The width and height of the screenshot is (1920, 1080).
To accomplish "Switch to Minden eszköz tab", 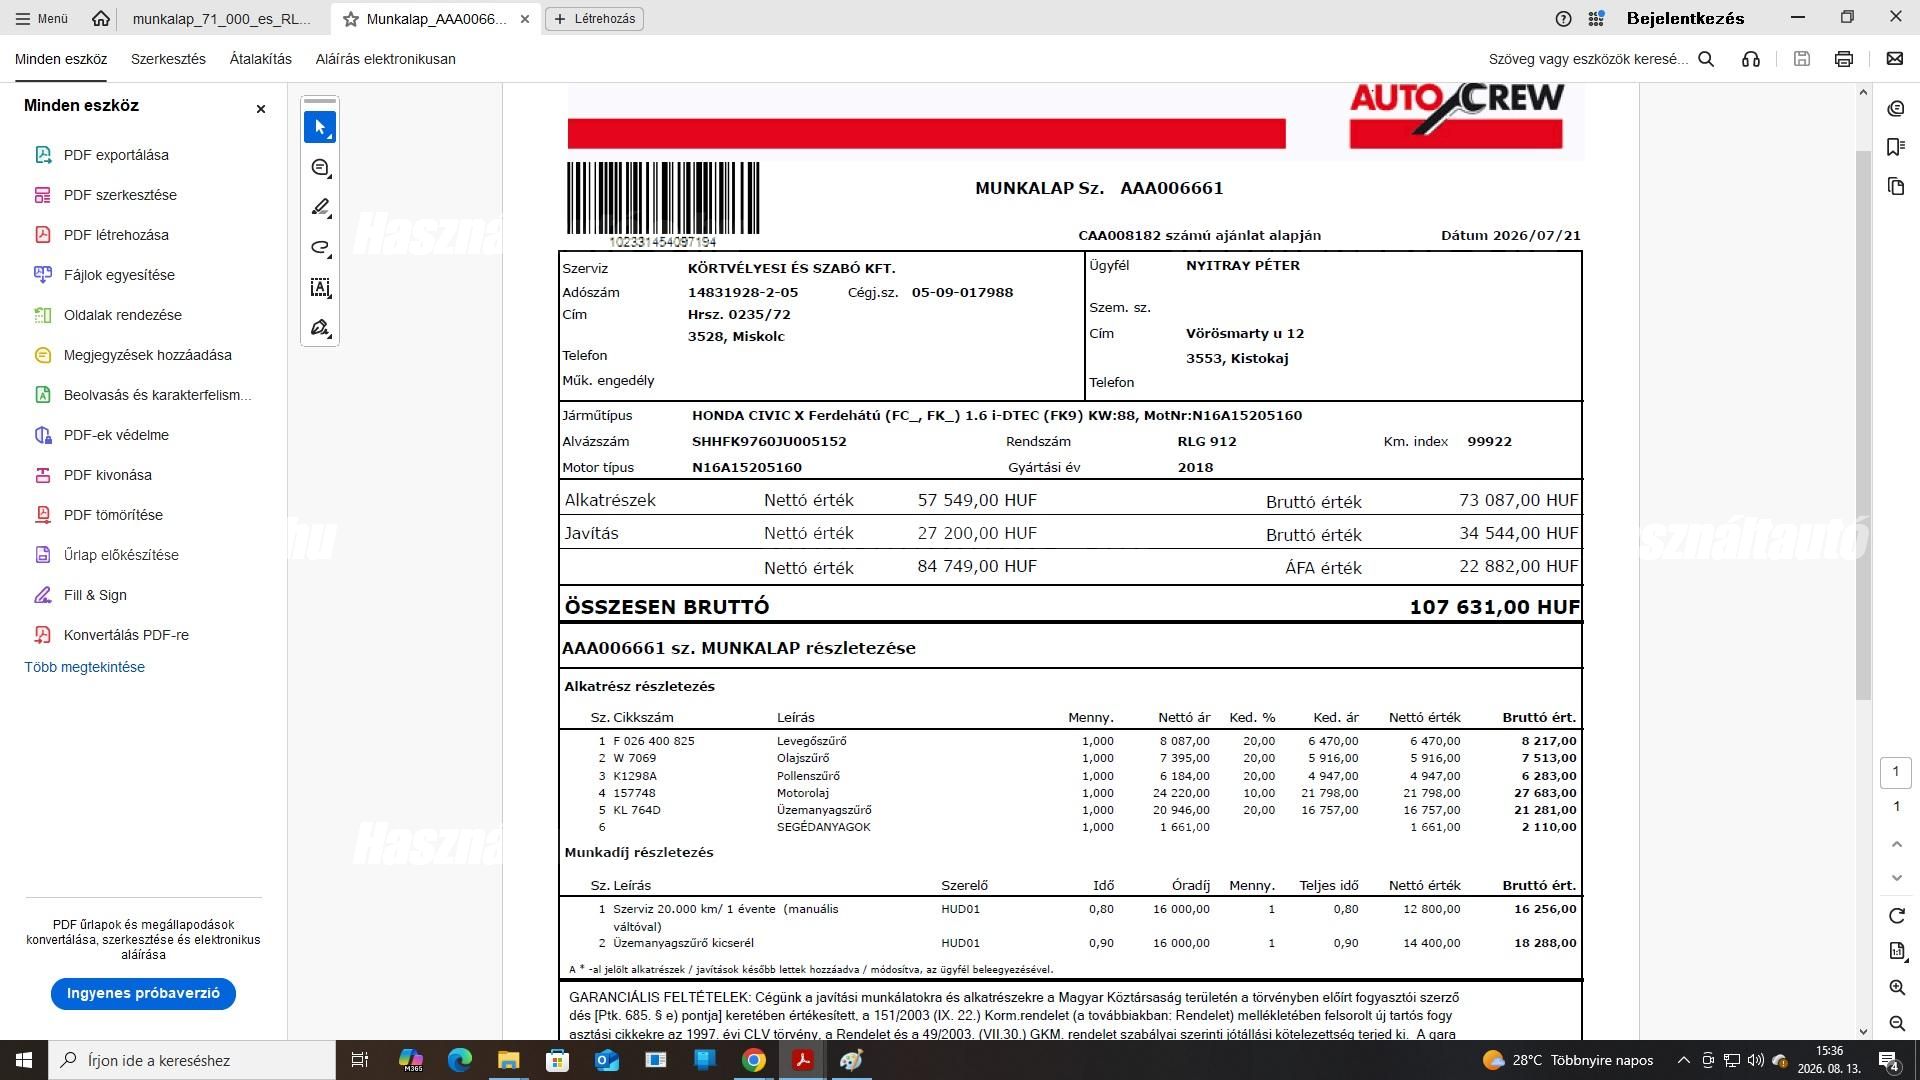I will pyautogui.click(x=61, y=59).
